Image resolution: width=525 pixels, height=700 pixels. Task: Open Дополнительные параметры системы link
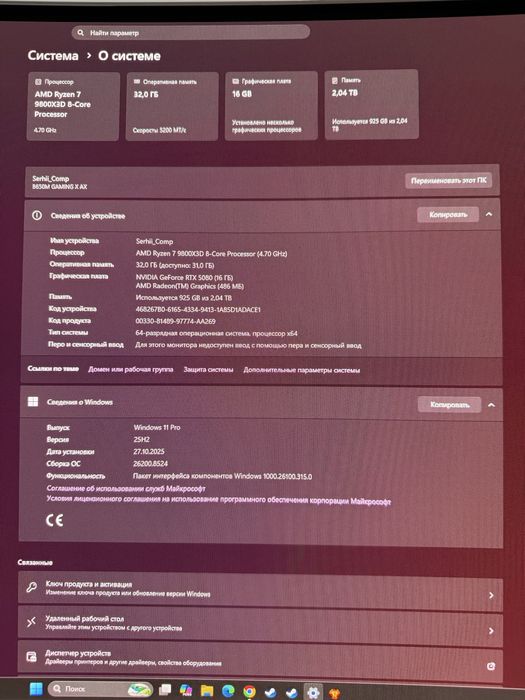click(301, 370)
